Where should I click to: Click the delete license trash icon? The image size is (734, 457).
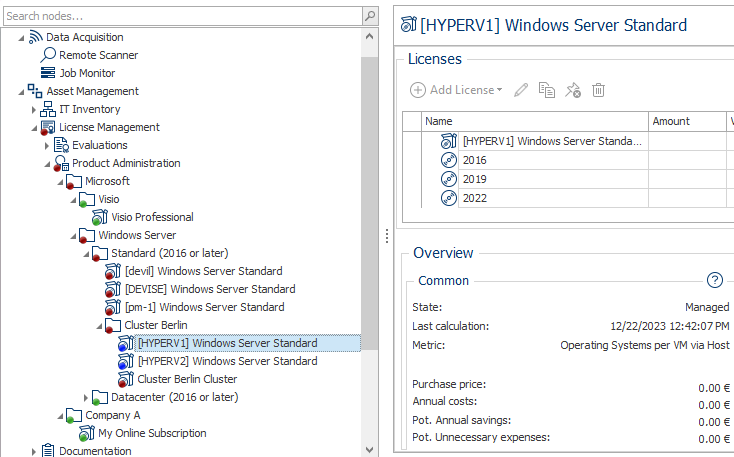coord(598,89)
